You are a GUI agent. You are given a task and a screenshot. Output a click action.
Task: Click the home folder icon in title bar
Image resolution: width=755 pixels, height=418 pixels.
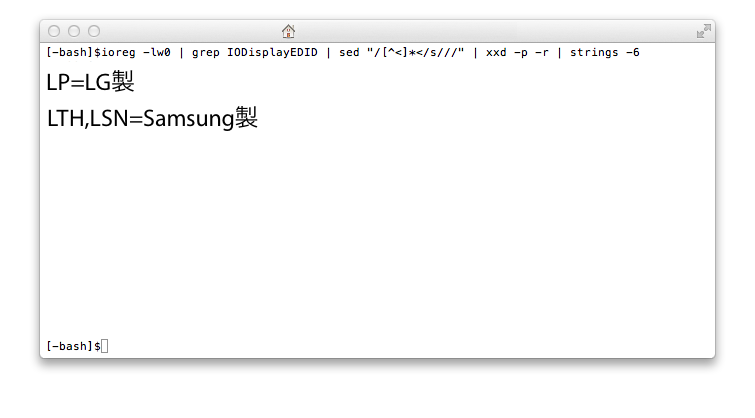288,31
